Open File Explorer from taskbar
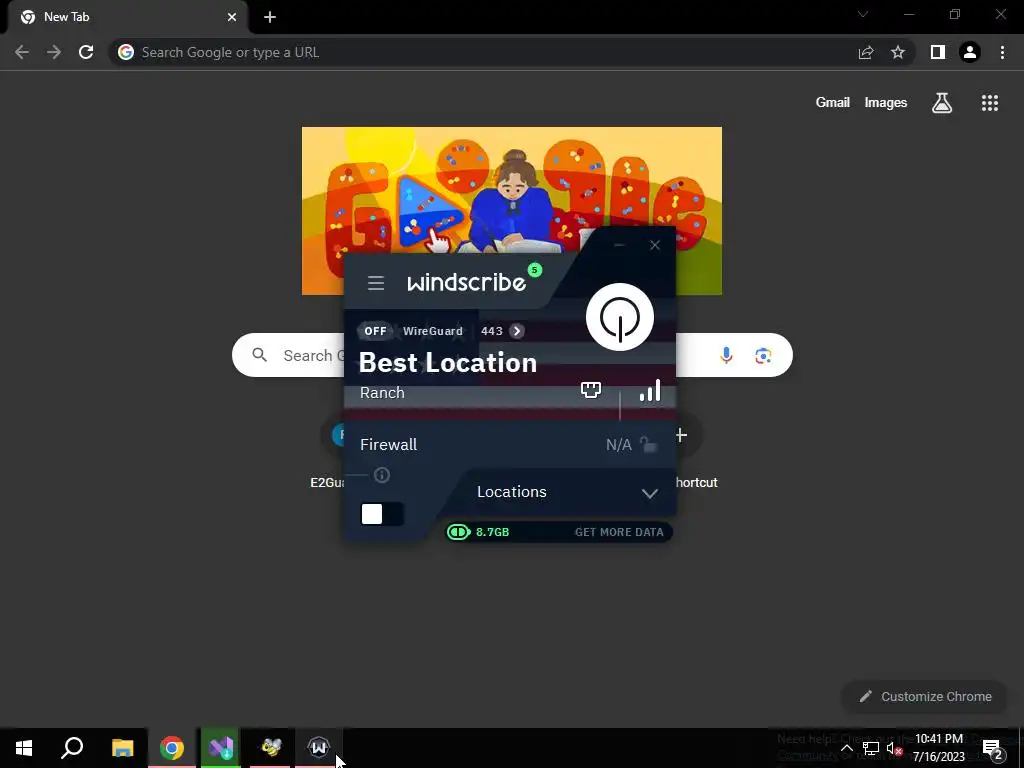Screen dimensions: 1024x768 122,748
